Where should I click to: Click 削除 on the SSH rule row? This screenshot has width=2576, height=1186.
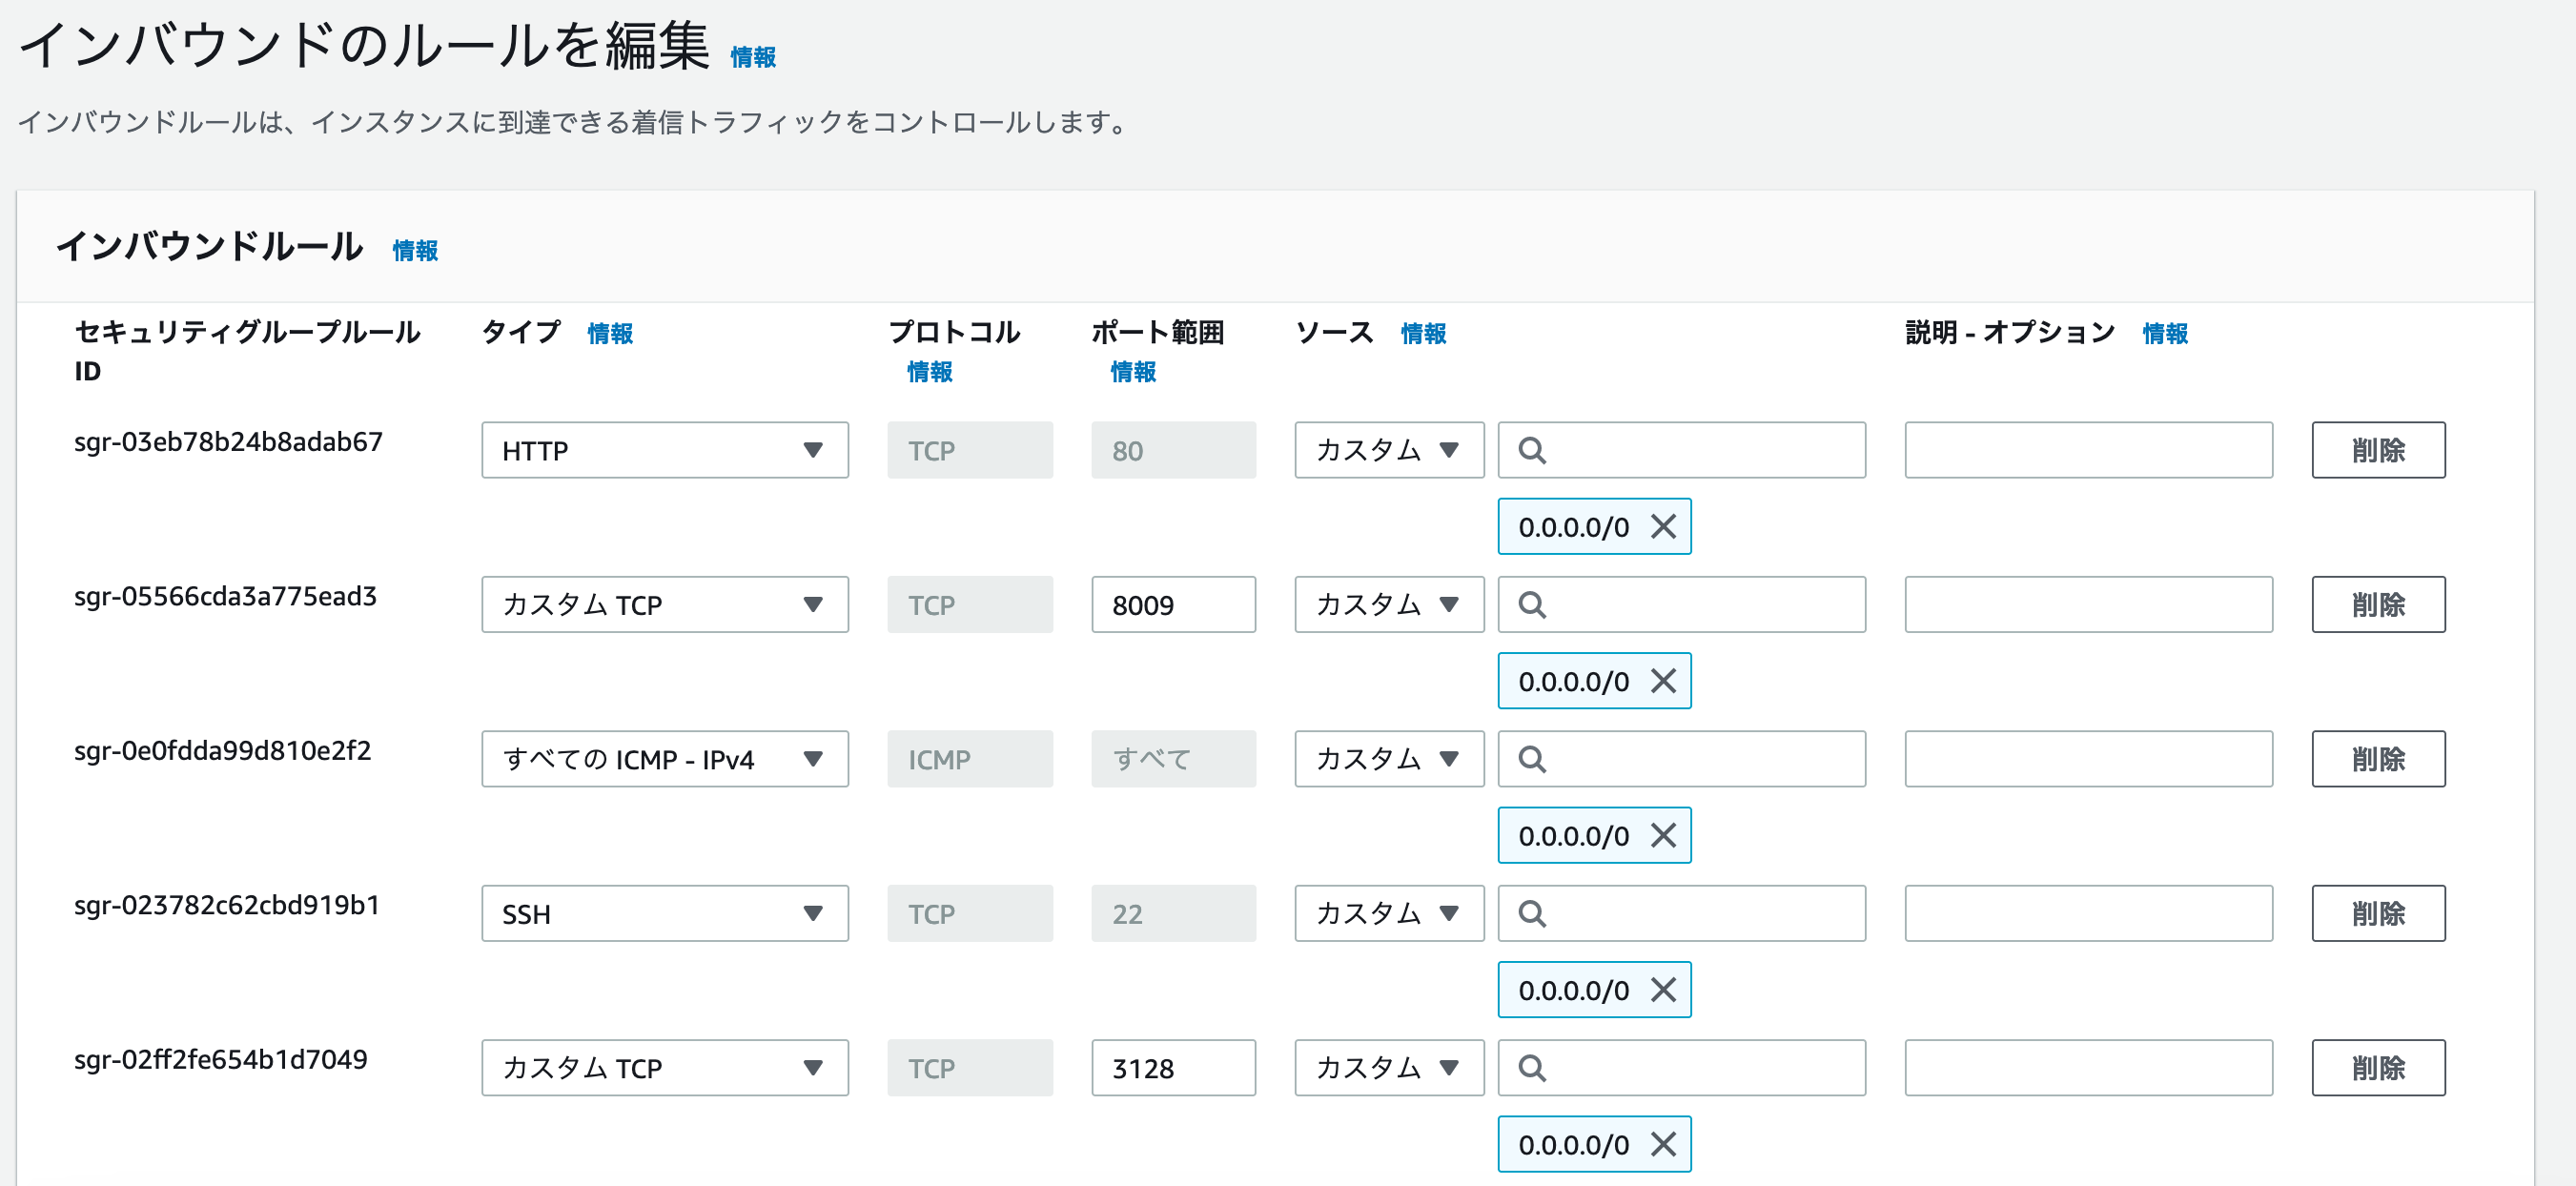[x=2378, y=913]
